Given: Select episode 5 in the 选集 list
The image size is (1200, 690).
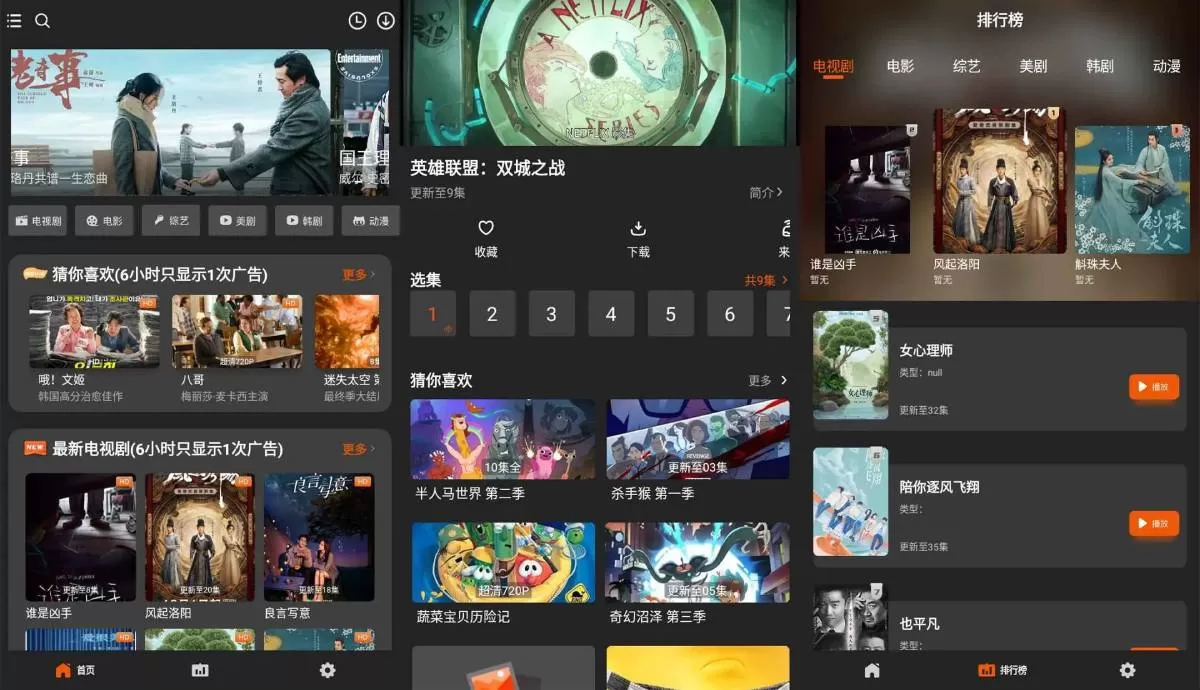Looking at the screenshot, I should [671, 313].
